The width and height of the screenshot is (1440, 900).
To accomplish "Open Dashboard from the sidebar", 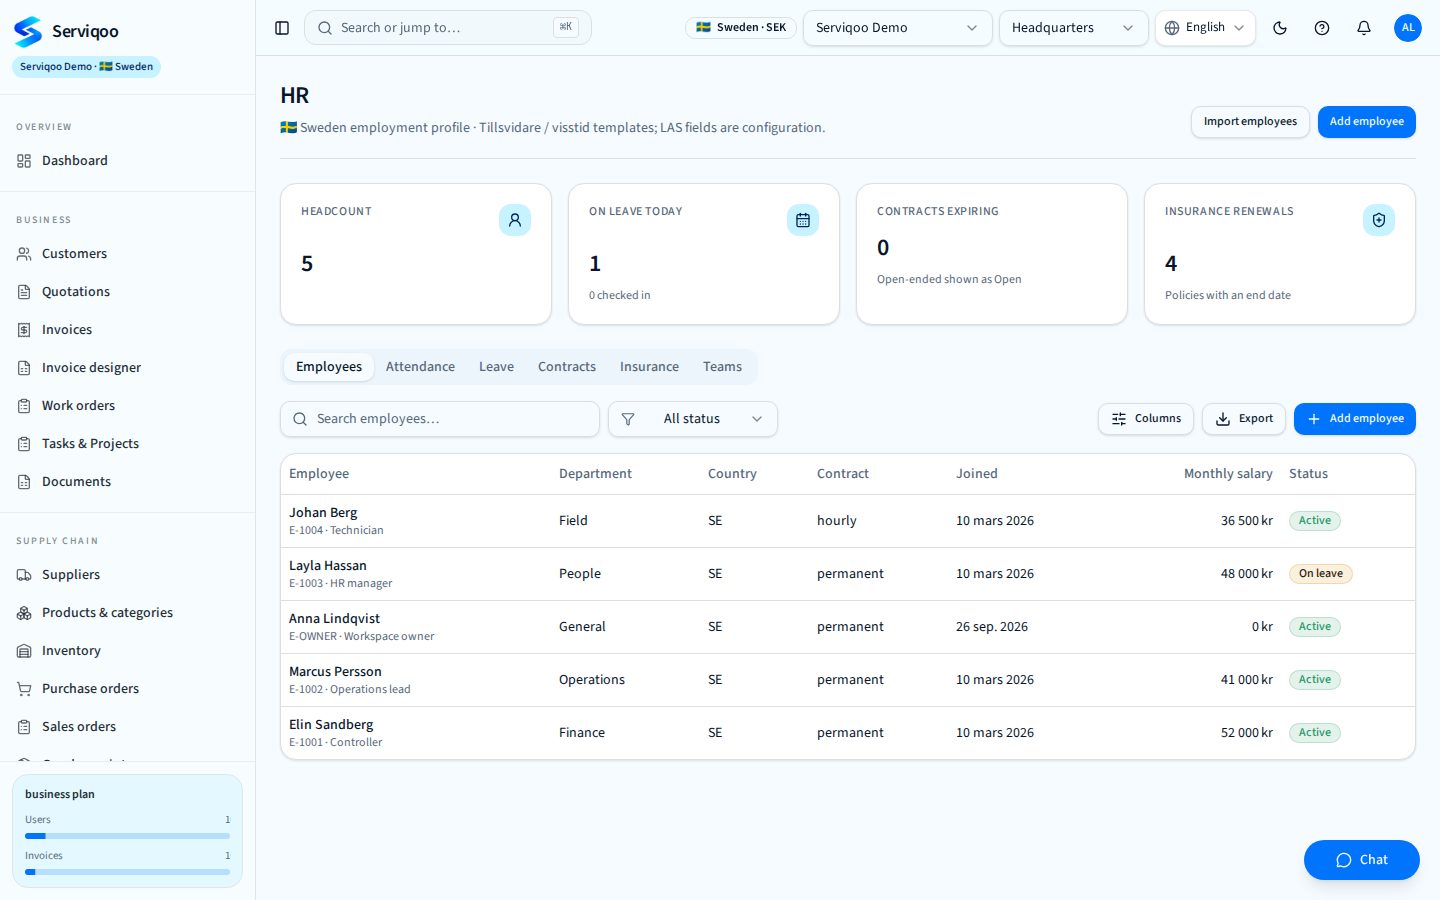I will click(127, 161).
